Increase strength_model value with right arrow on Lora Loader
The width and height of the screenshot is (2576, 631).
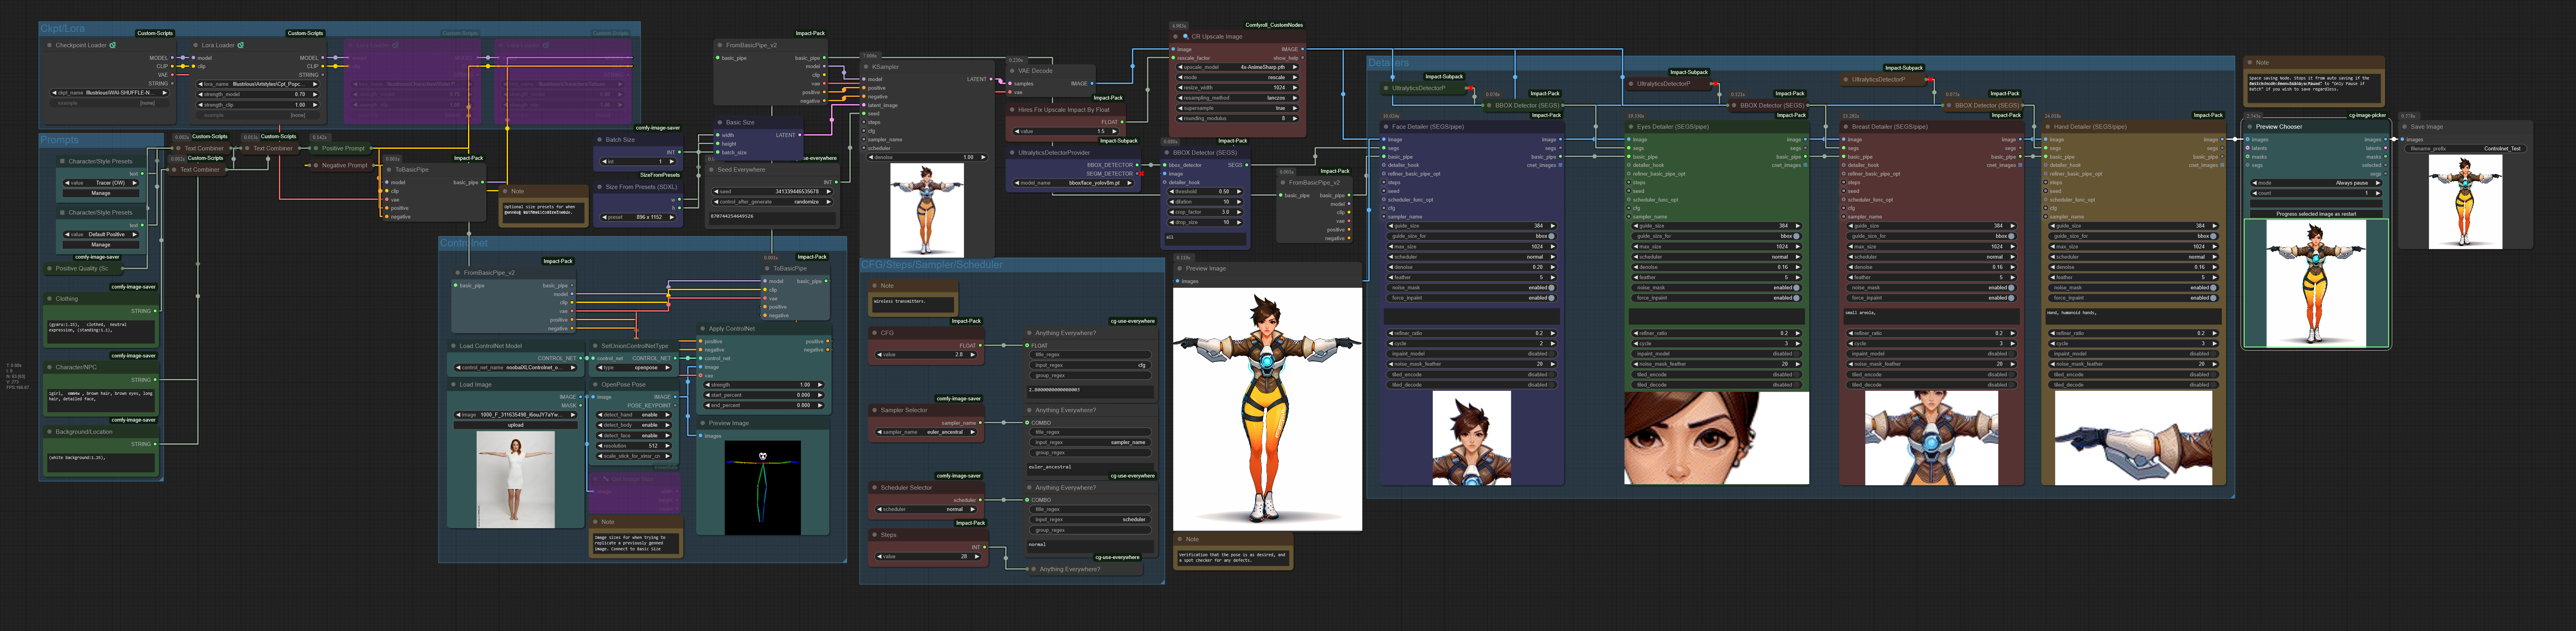(x=315, y=94)
